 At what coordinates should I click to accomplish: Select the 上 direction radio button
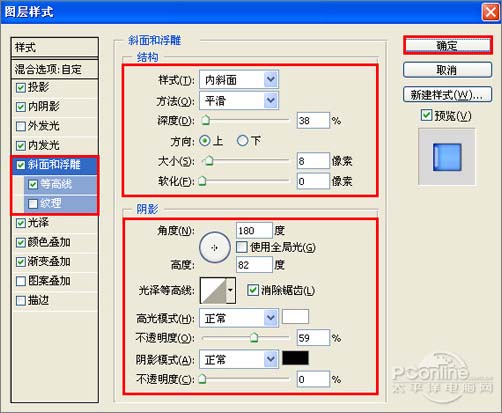coord(205,141)
